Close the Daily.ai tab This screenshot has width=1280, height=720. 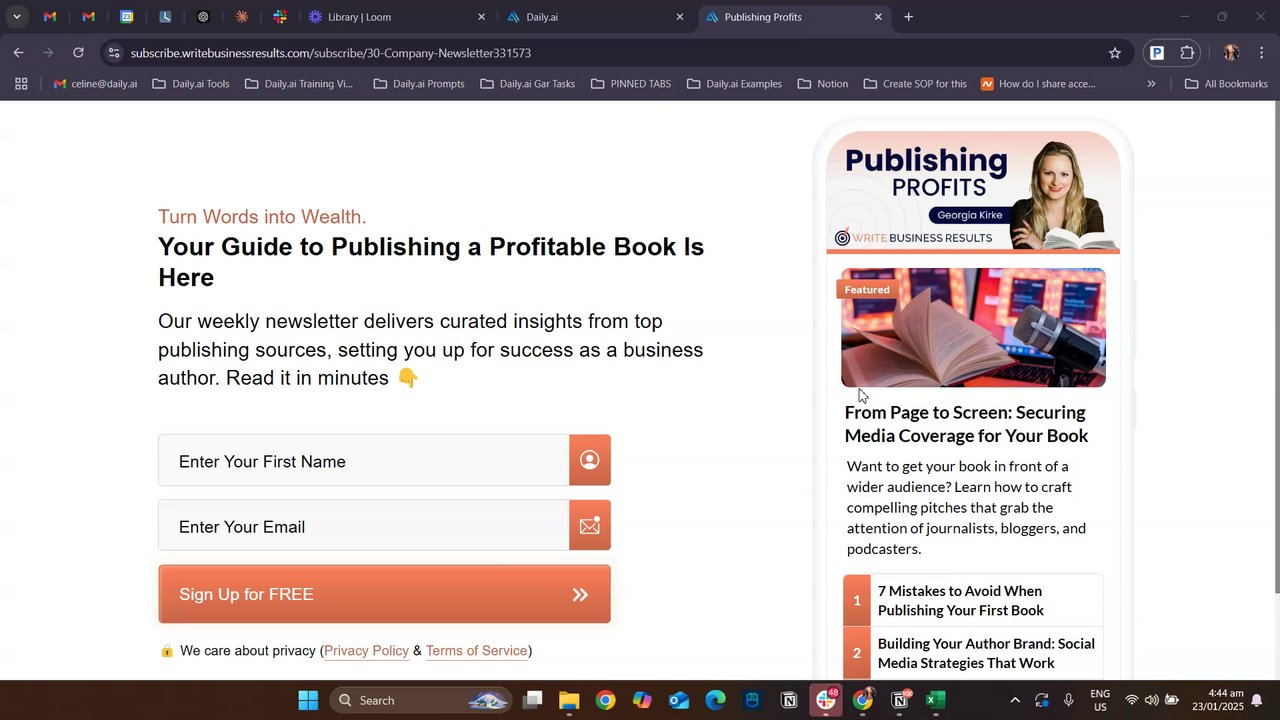coord(680,17)
